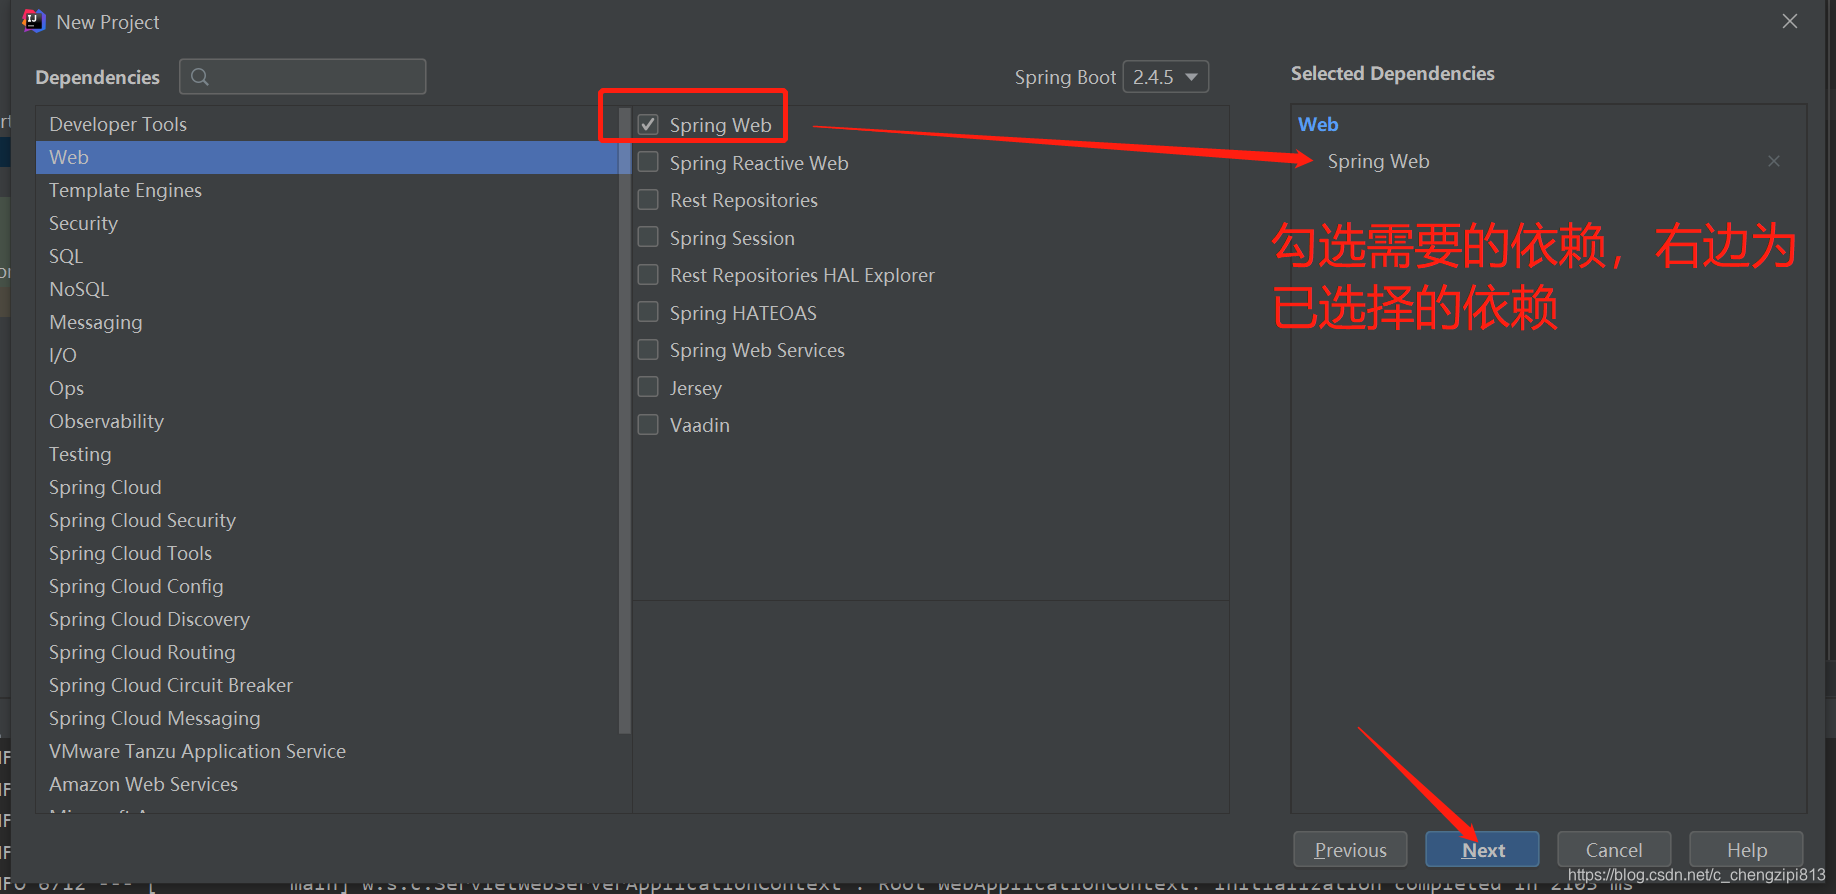Choose Amazon Web Services category
This screenshot has width=1836, height=894.
click(x=327, y=784)
